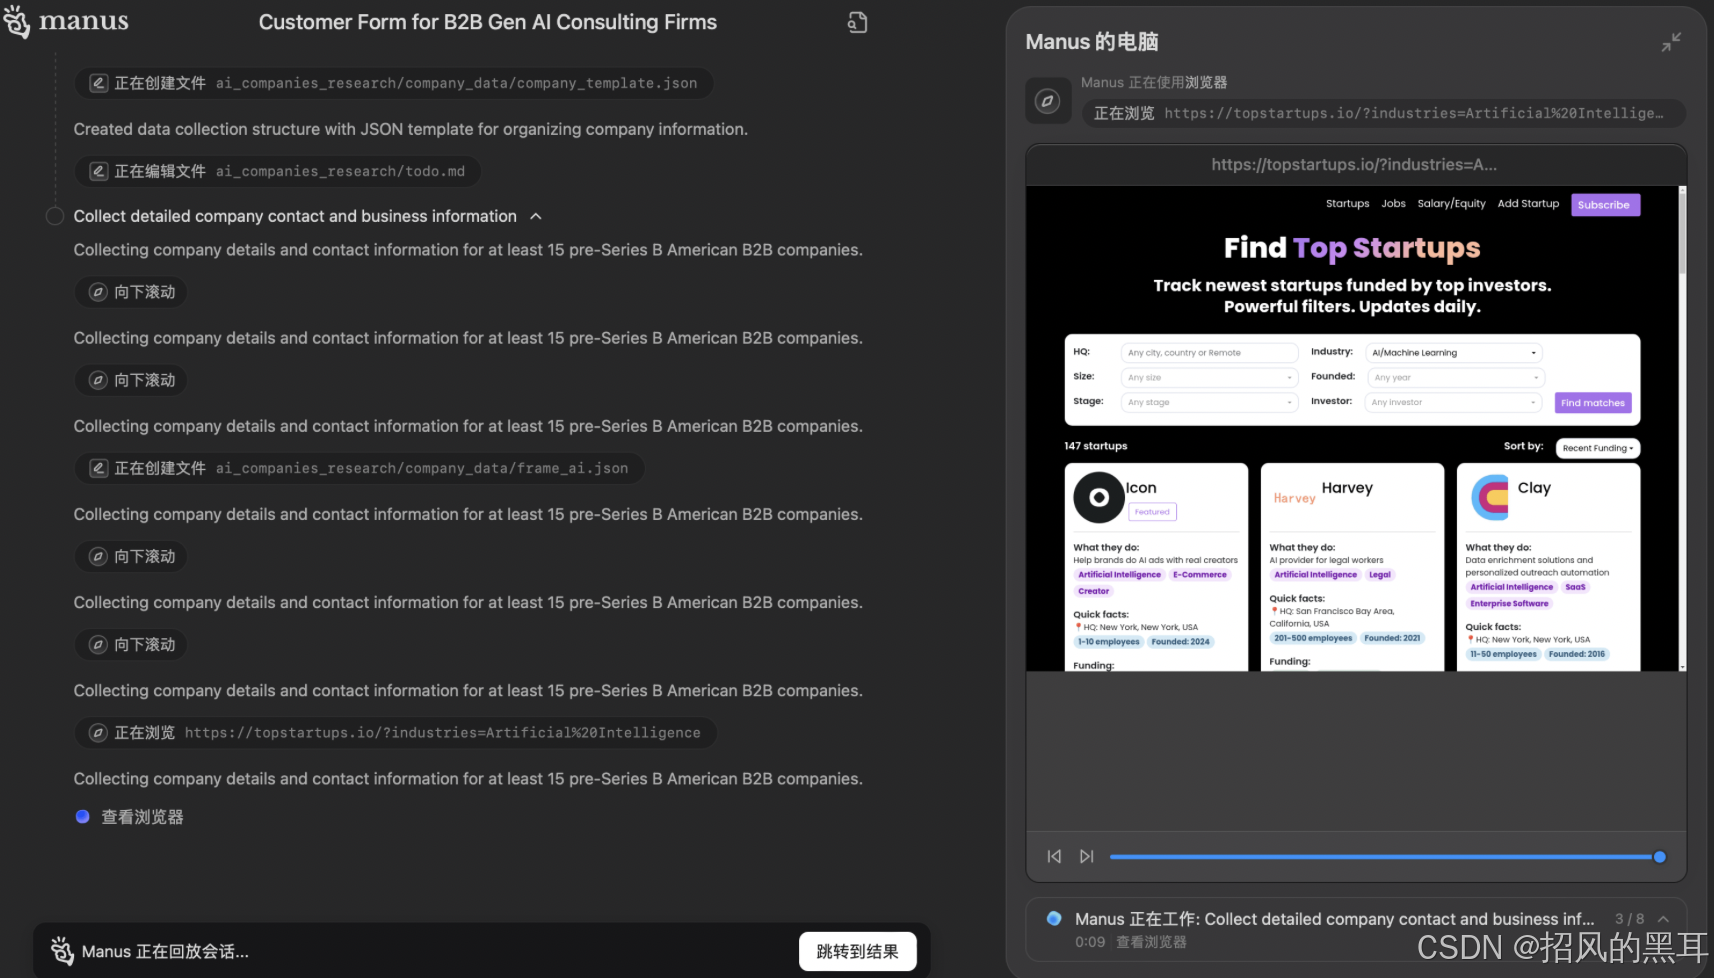Image resolution: width=1714 pixels, height=978 pixels.
Task: Click the 147 startups count text
Action: [x=1095, y=446]
